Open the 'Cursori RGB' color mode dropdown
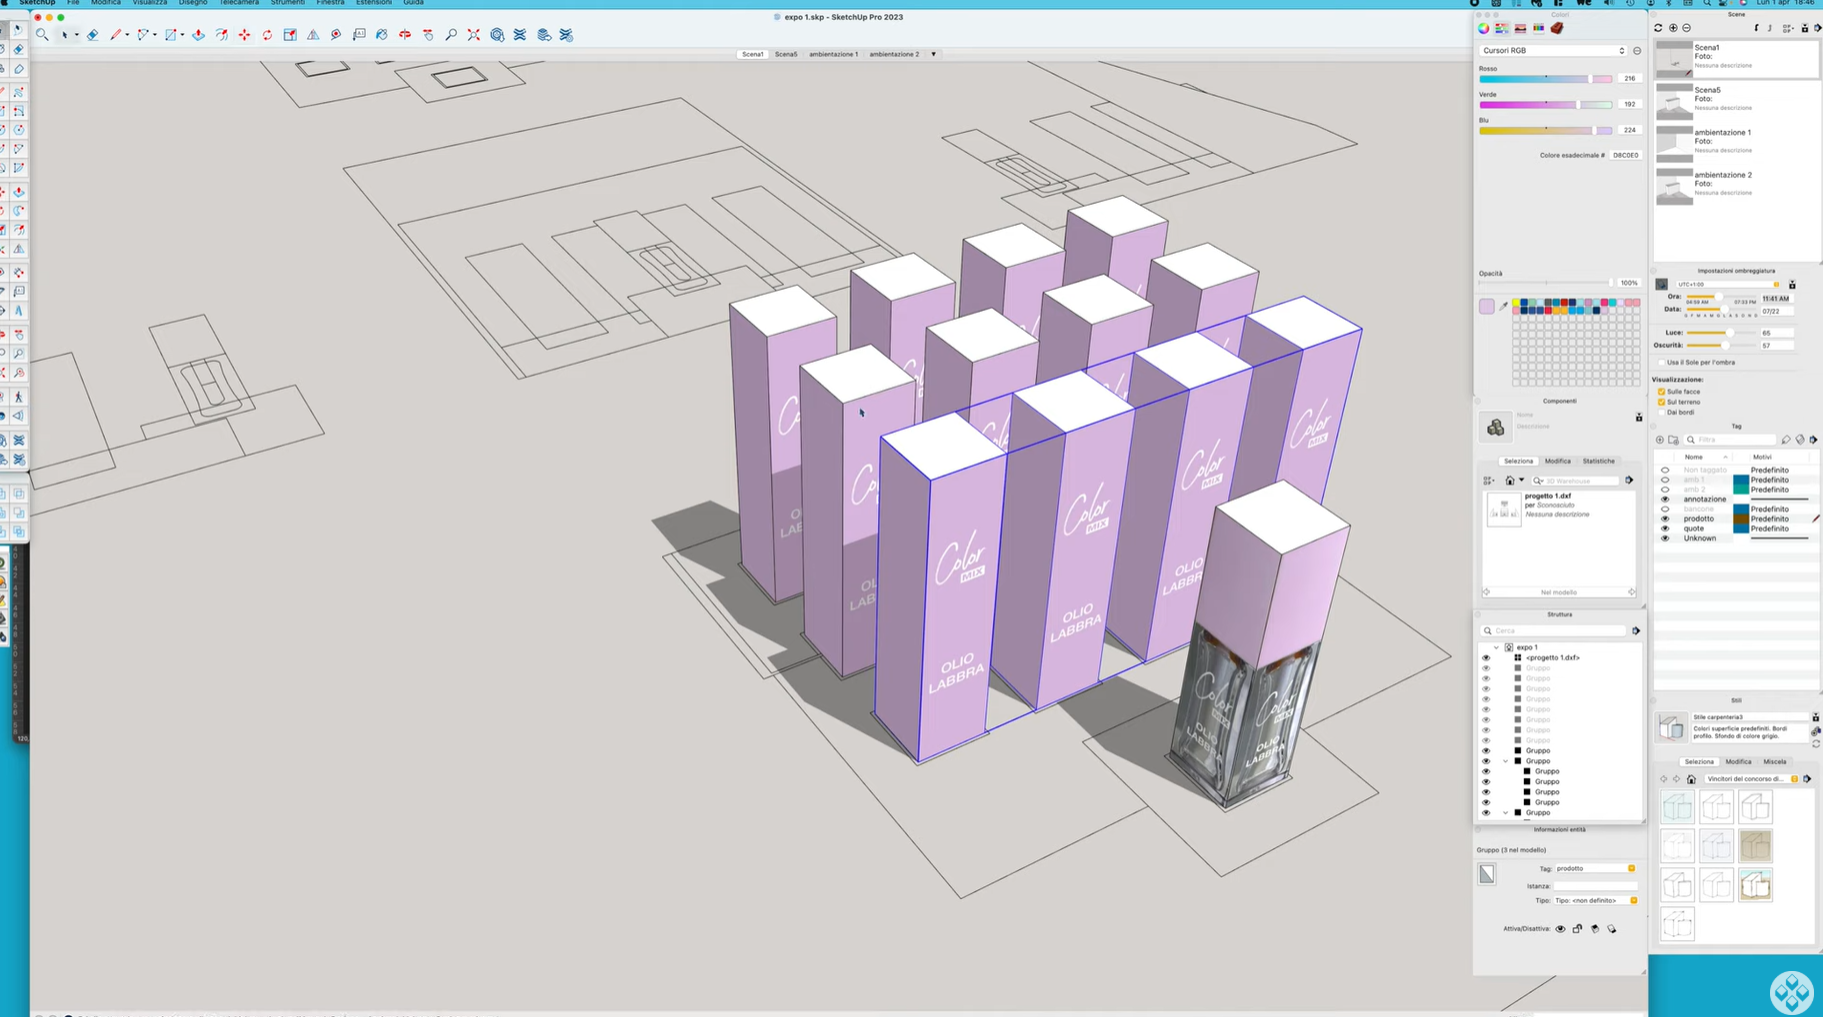Viewport: 1823px width, 1017px height. [x=1553, y=51]
